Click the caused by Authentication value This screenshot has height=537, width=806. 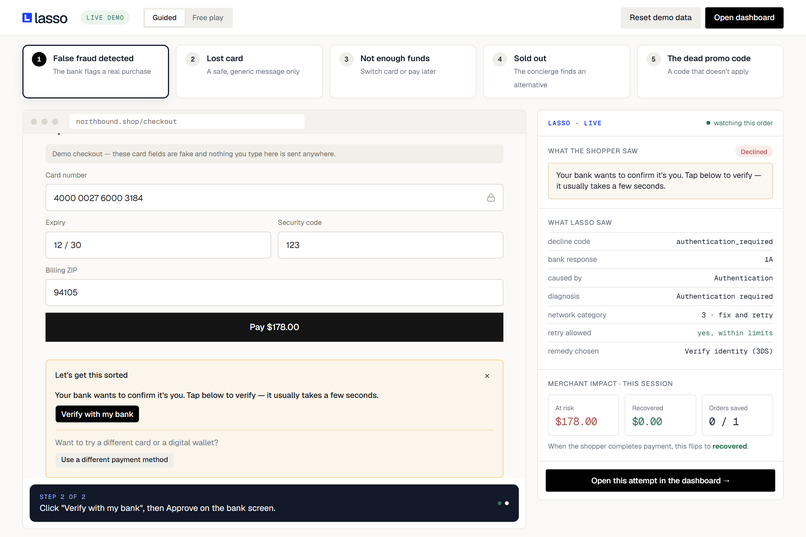743,278
